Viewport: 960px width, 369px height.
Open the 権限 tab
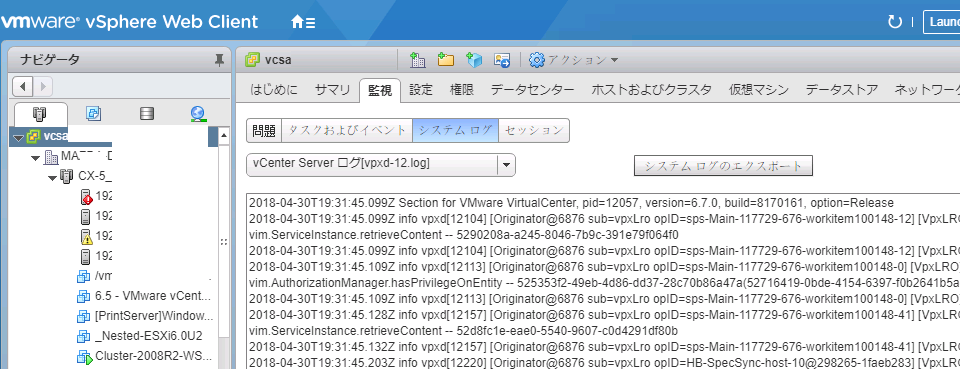click(x=462, y=90)
